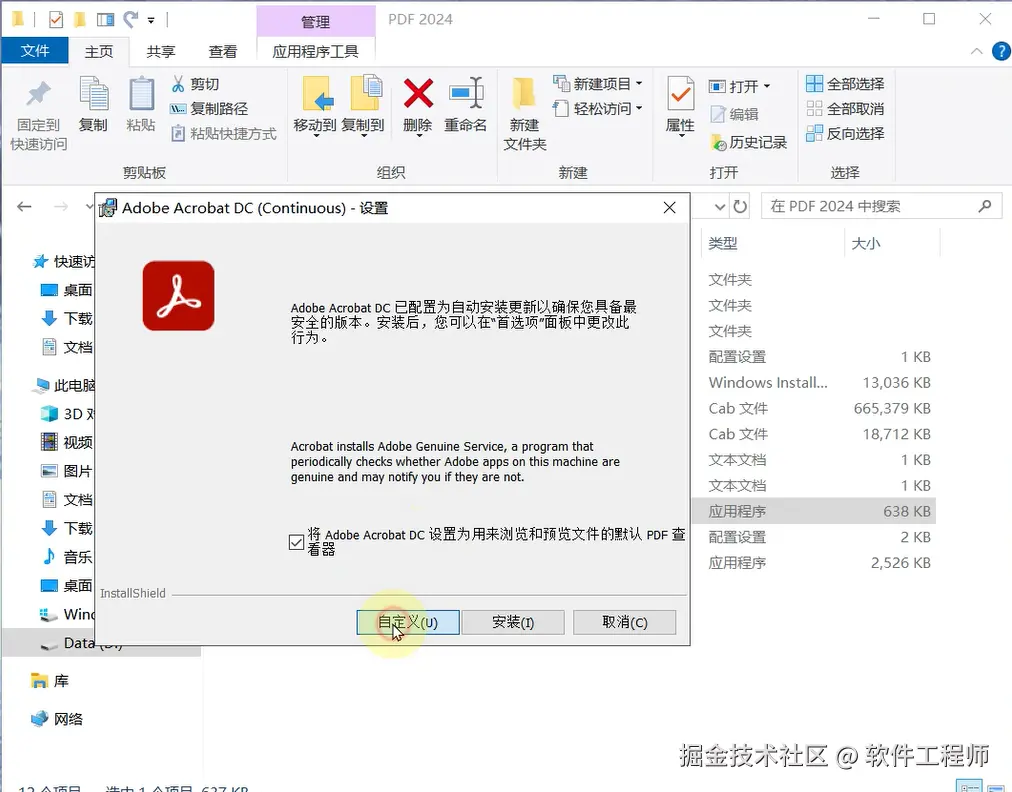The image size is (1012, 792).
Task: Switch to the 共享 (Share) tab
Action: pos(161,52)
